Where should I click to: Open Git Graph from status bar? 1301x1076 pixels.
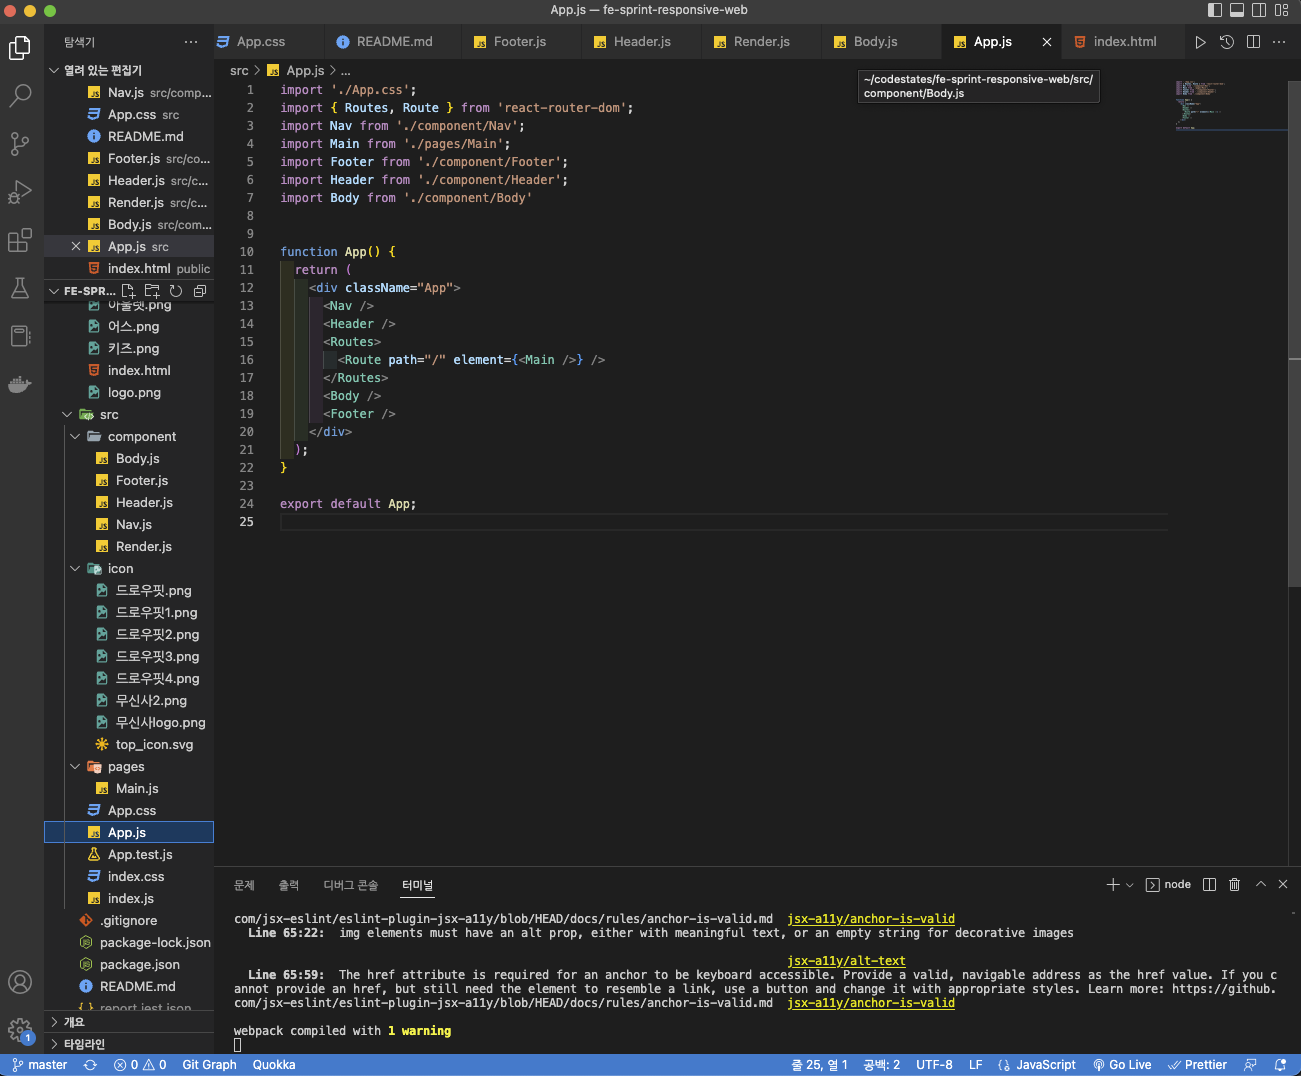coord(209,1065)
